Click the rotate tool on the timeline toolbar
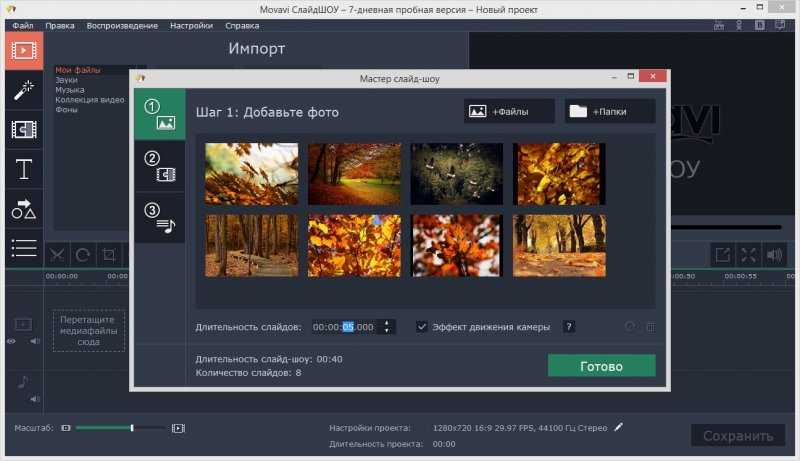This screenshot has width=800, height=461. (83, 254)
